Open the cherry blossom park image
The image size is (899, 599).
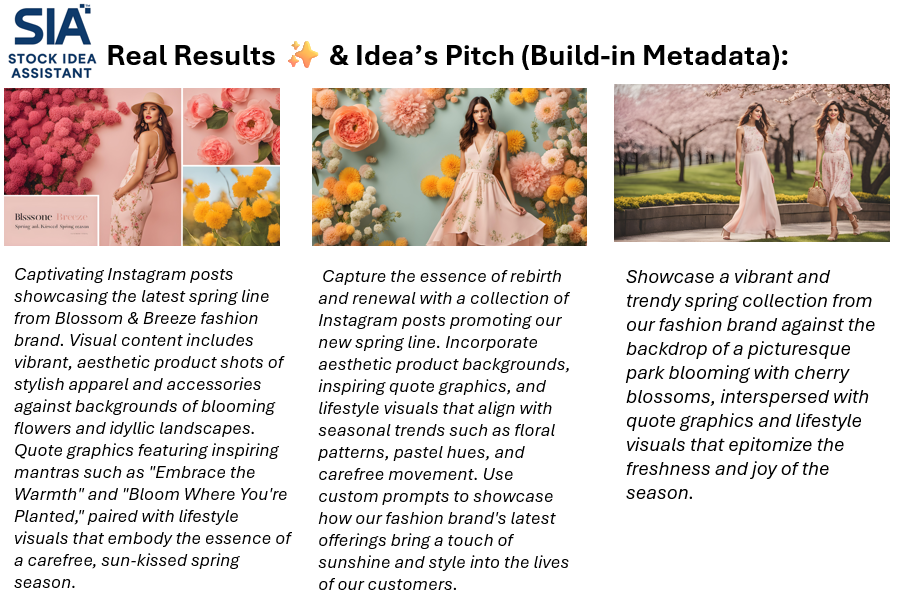[752, 163]
